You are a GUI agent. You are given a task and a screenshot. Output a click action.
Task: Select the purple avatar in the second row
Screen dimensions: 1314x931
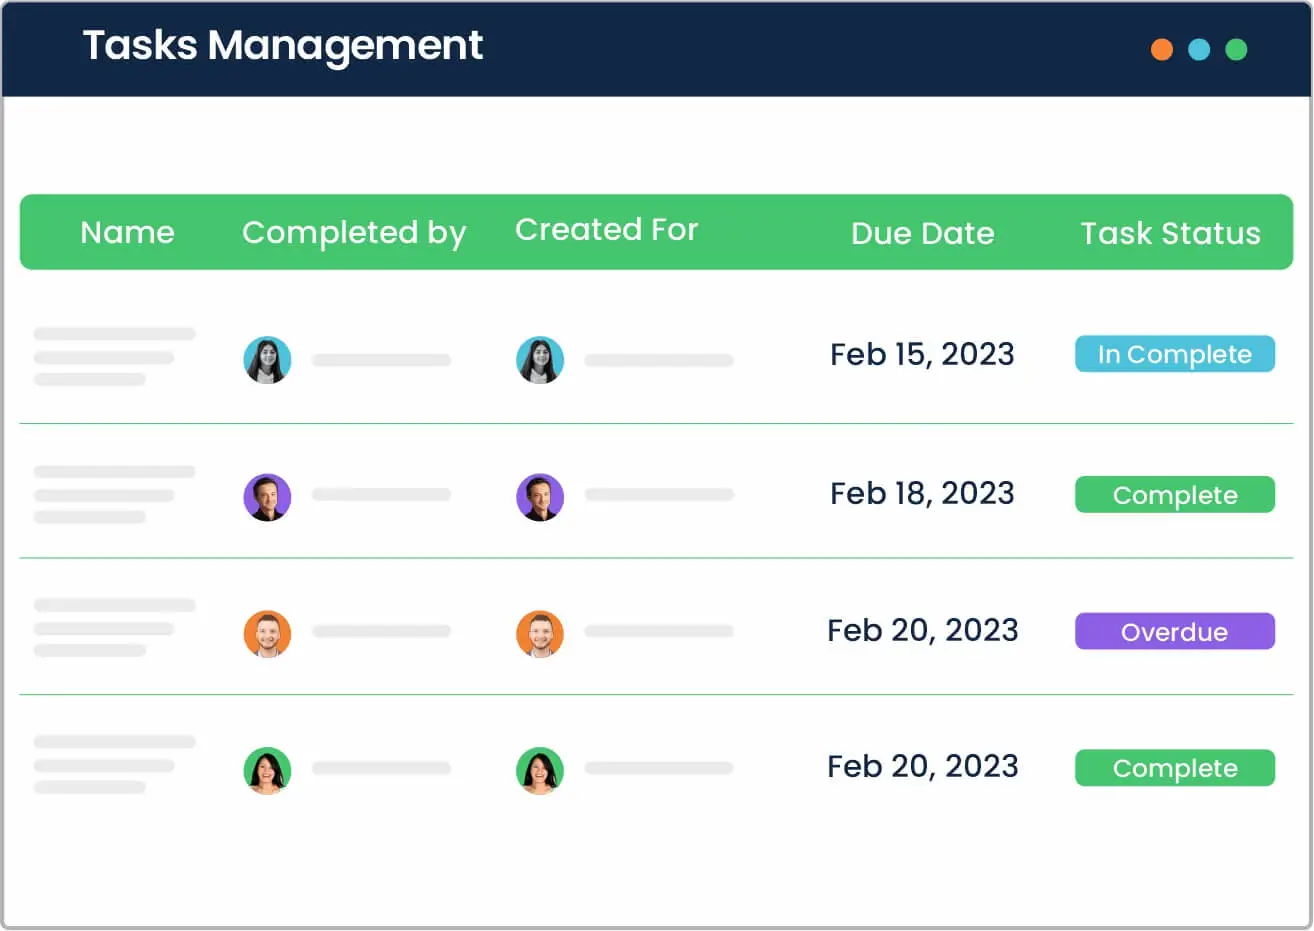[x=266, y=496]
